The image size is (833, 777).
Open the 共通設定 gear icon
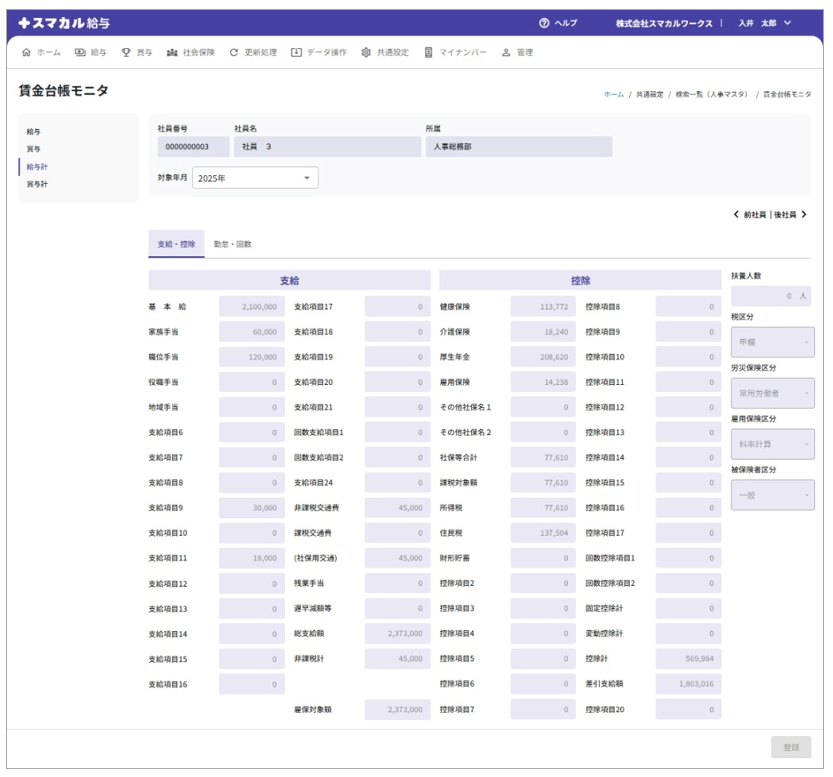(x=366, y=52)
